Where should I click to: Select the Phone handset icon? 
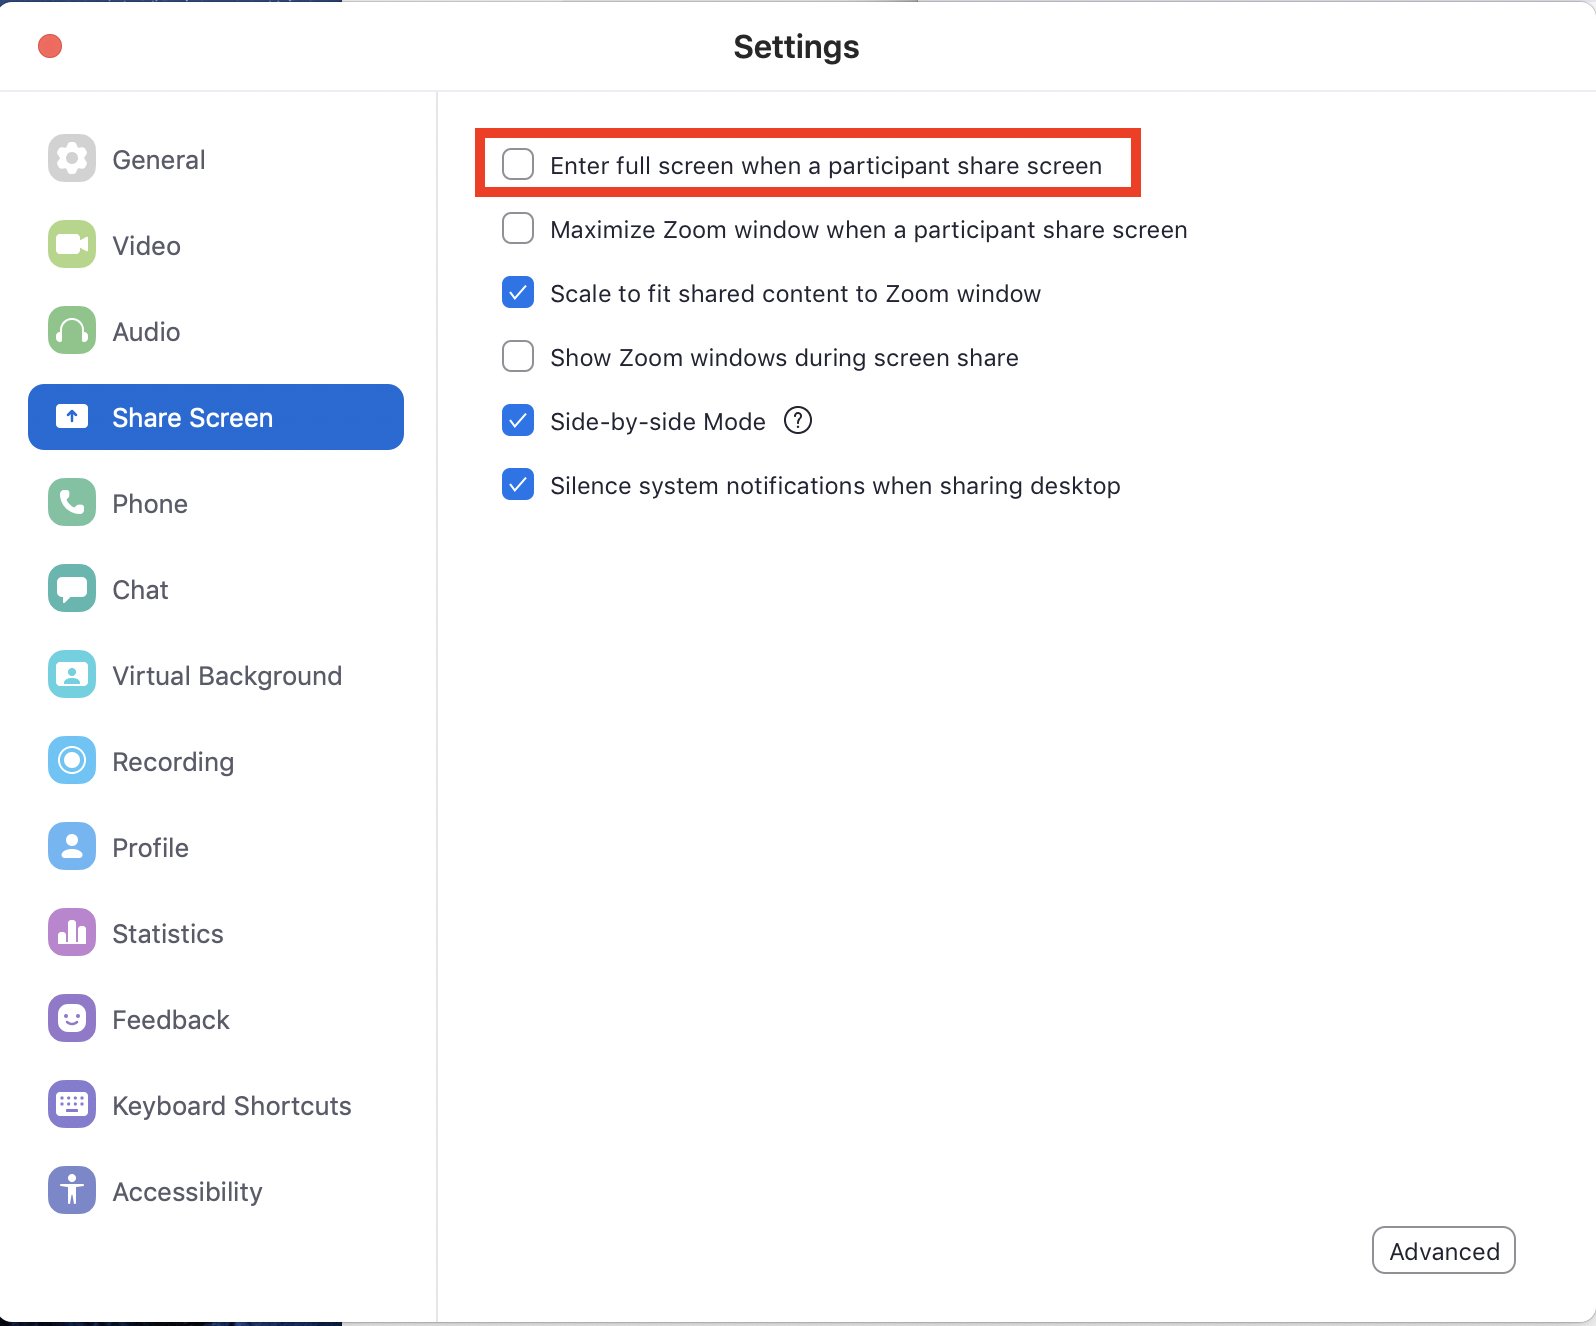tap(72, 502)
